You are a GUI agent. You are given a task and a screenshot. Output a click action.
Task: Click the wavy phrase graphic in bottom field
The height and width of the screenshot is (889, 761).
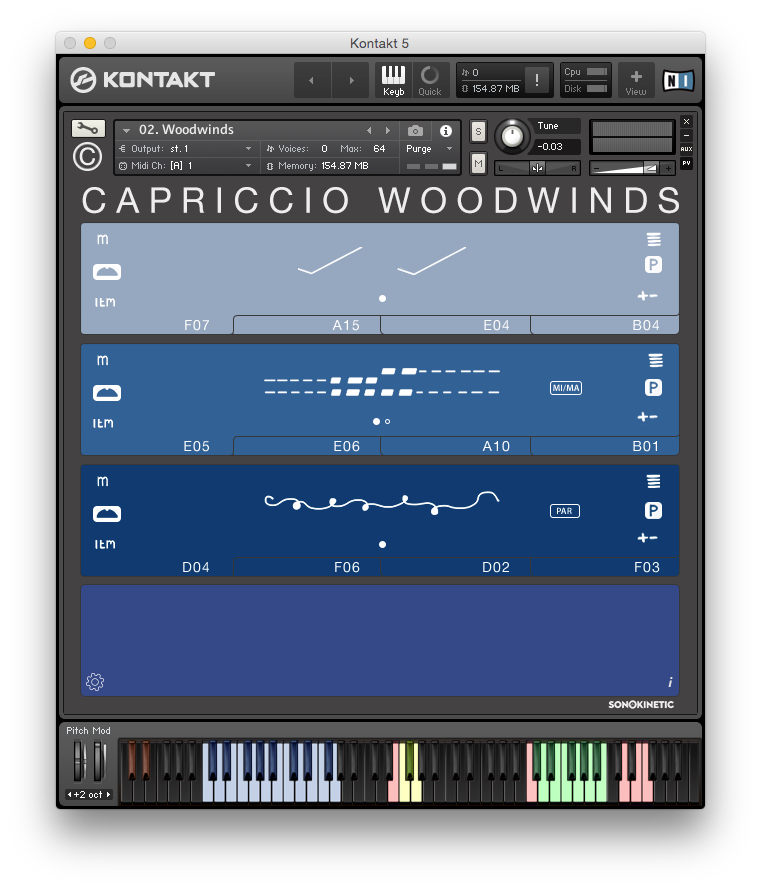pyautogui.click(x=382, y=502)
